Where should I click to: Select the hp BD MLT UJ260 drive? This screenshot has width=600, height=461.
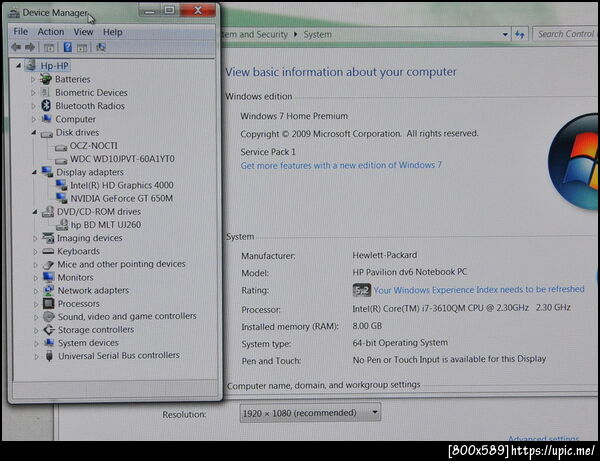[106, 225]
